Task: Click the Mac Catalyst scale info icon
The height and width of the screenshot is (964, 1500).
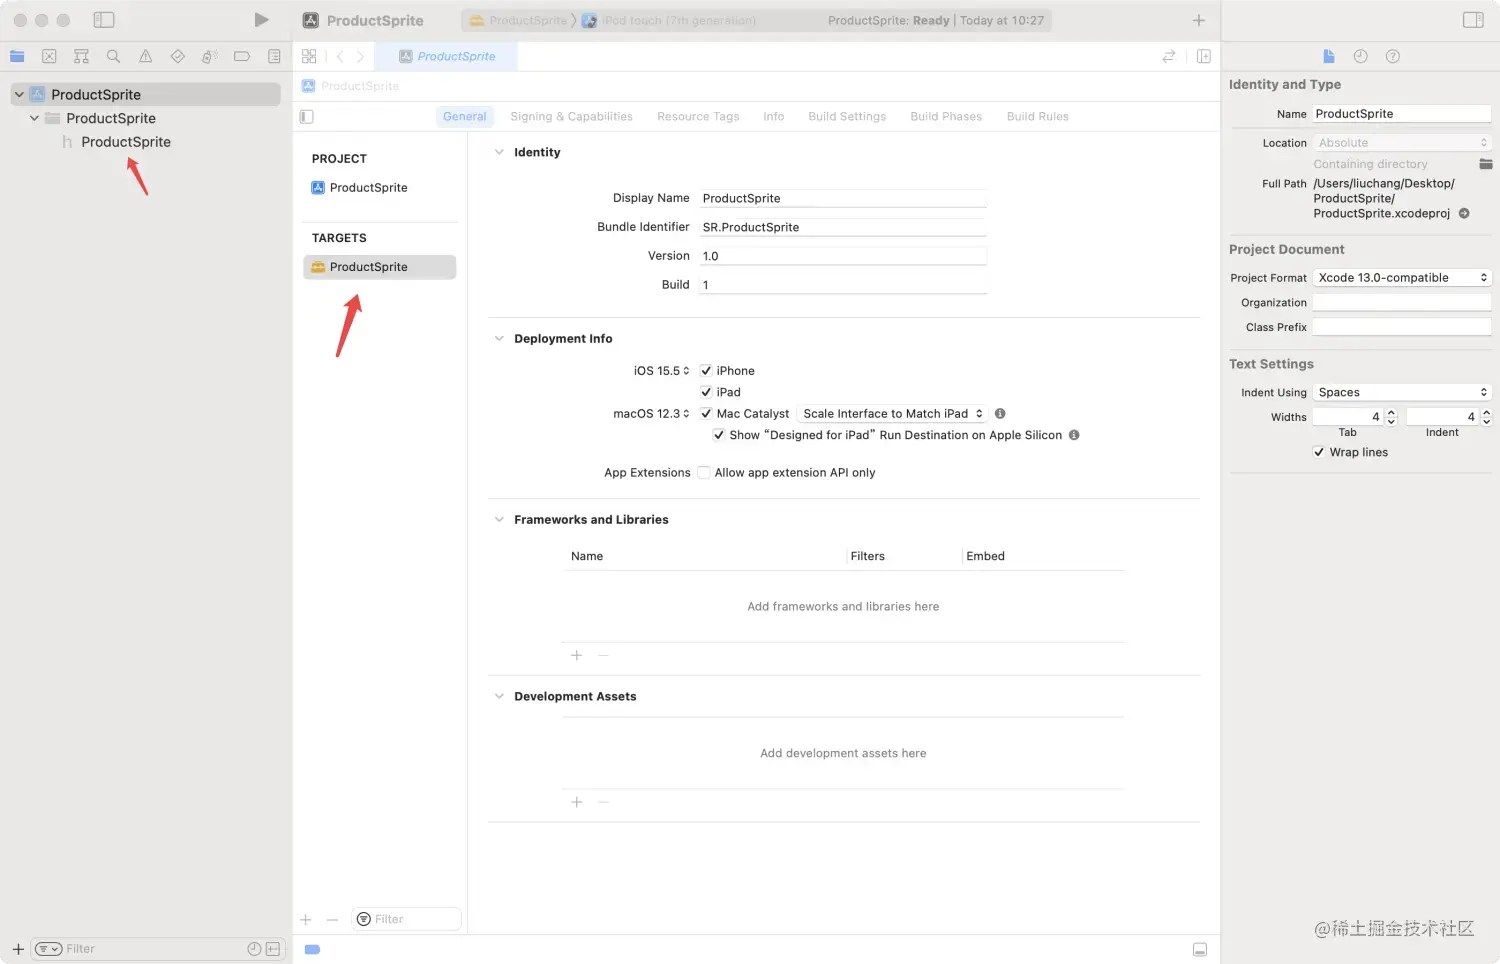Action: 1000,414
